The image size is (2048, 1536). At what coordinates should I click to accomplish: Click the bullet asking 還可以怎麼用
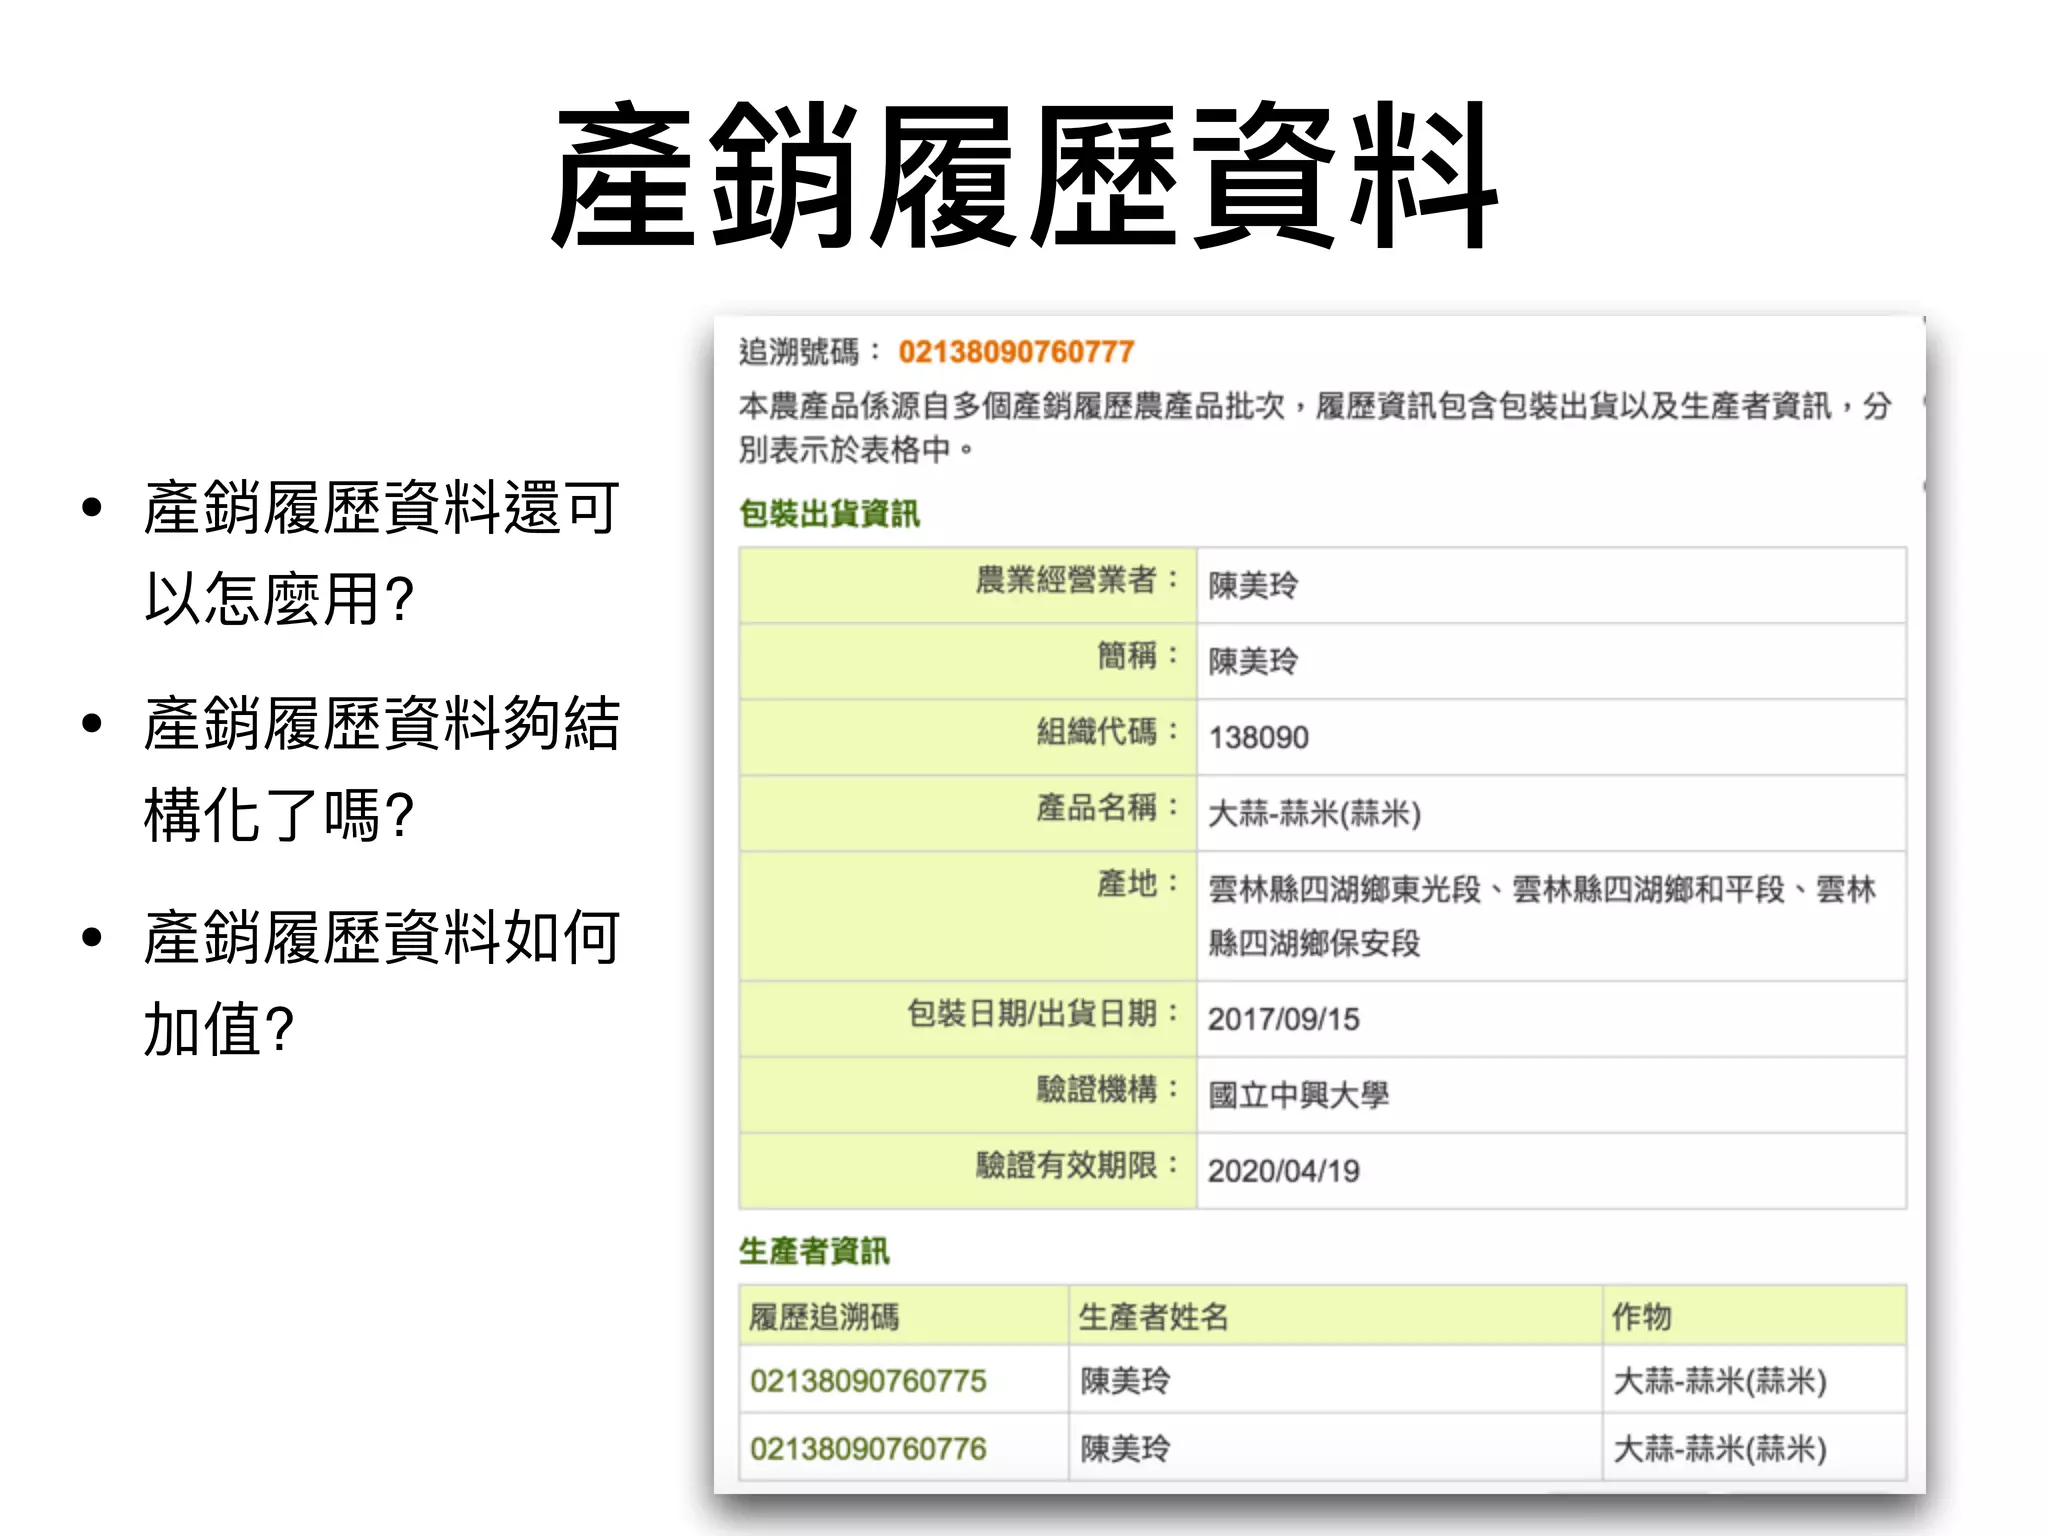[381, 553]
